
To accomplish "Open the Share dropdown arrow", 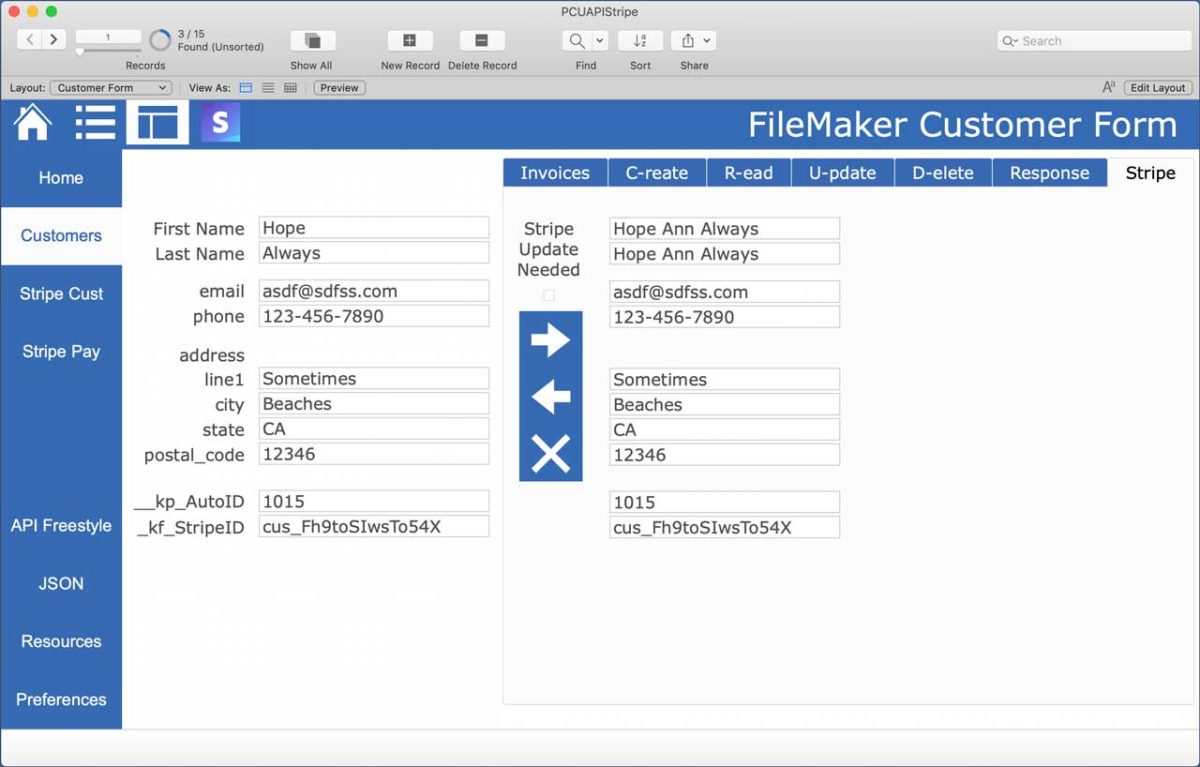I will tap(707, 41).
